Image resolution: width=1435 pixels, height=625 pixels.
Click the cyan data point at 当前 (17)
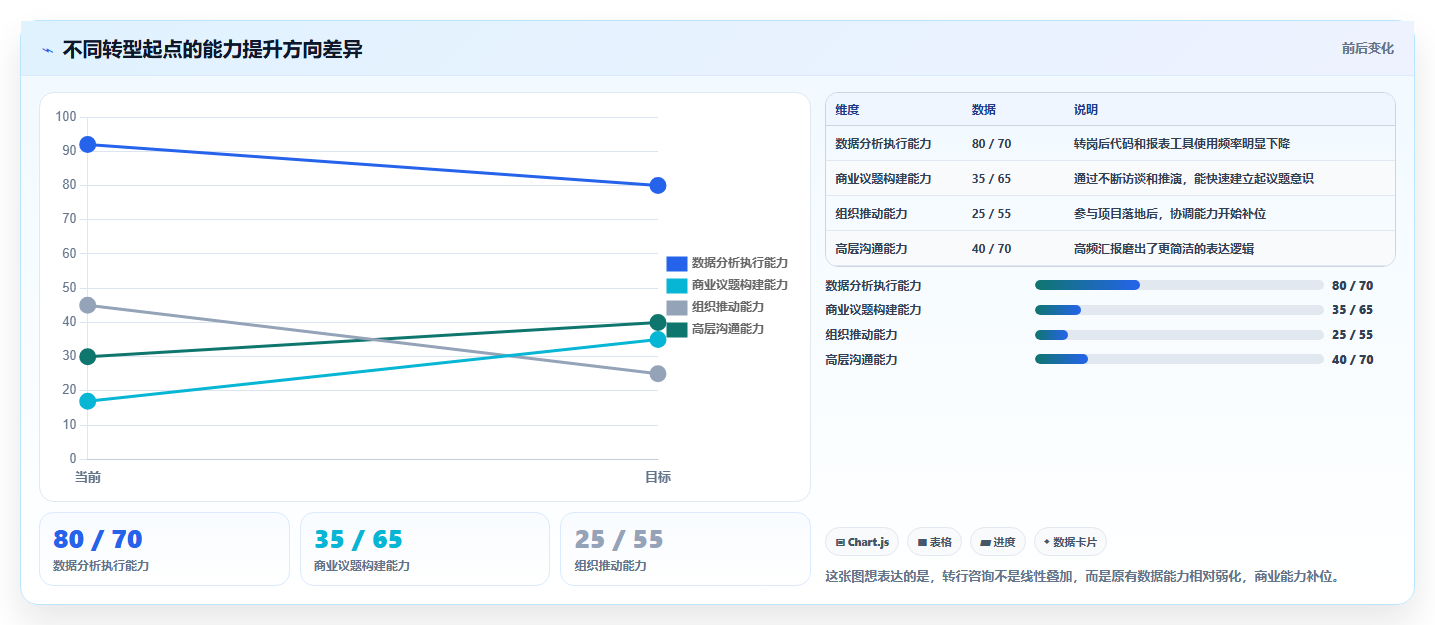tap(88, 401)
